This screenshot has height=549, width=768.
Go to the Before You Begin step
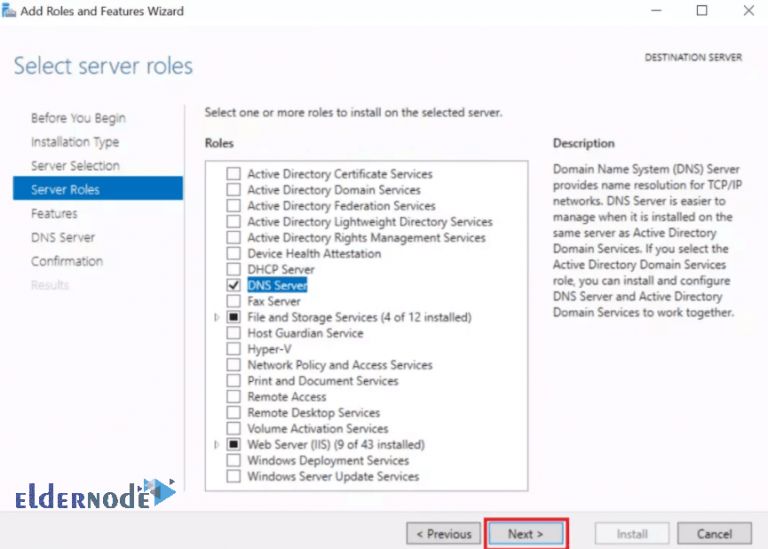[78, 118]
